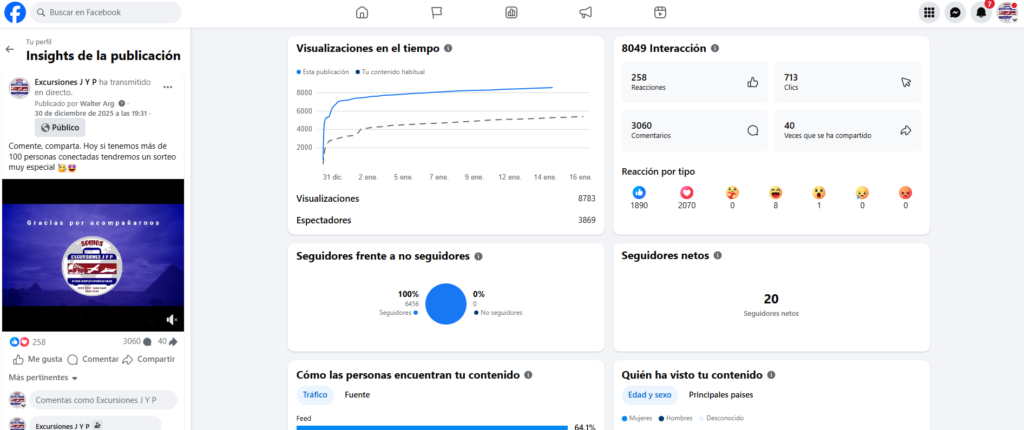Open the Ads megaphone icon

586,13
